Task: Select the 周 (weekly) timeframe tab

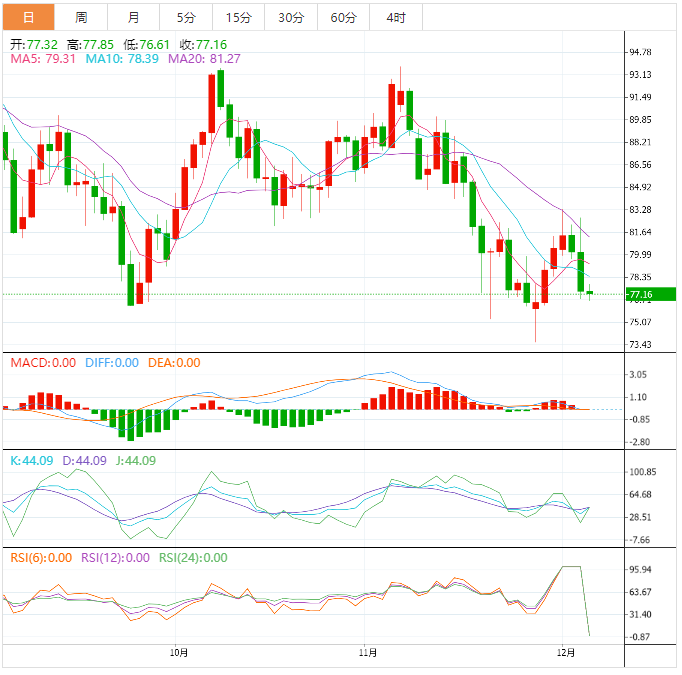Action: click(81, 18)
